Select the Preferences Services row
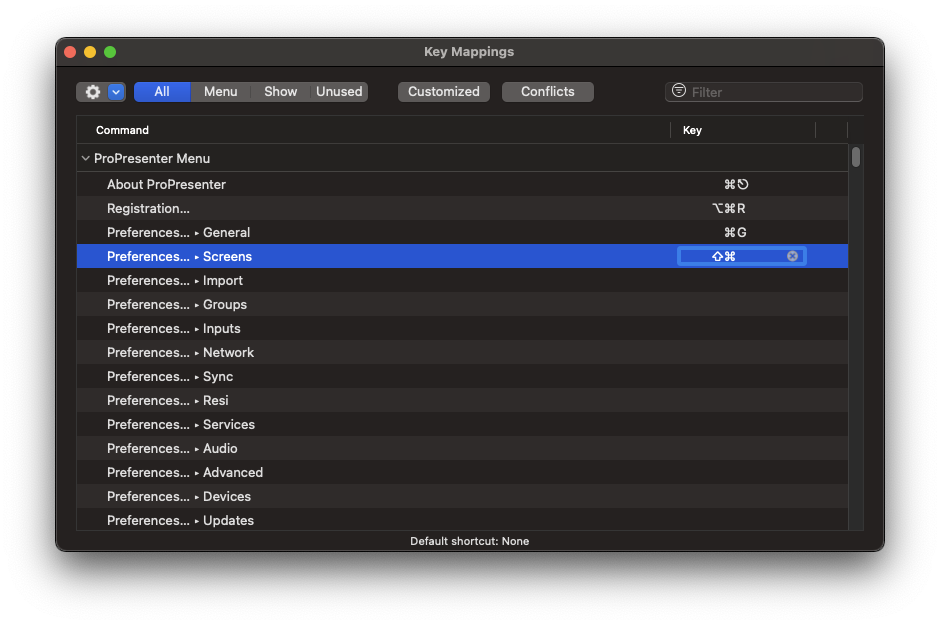Screen dimensions: 940x625 coord(462,424)
